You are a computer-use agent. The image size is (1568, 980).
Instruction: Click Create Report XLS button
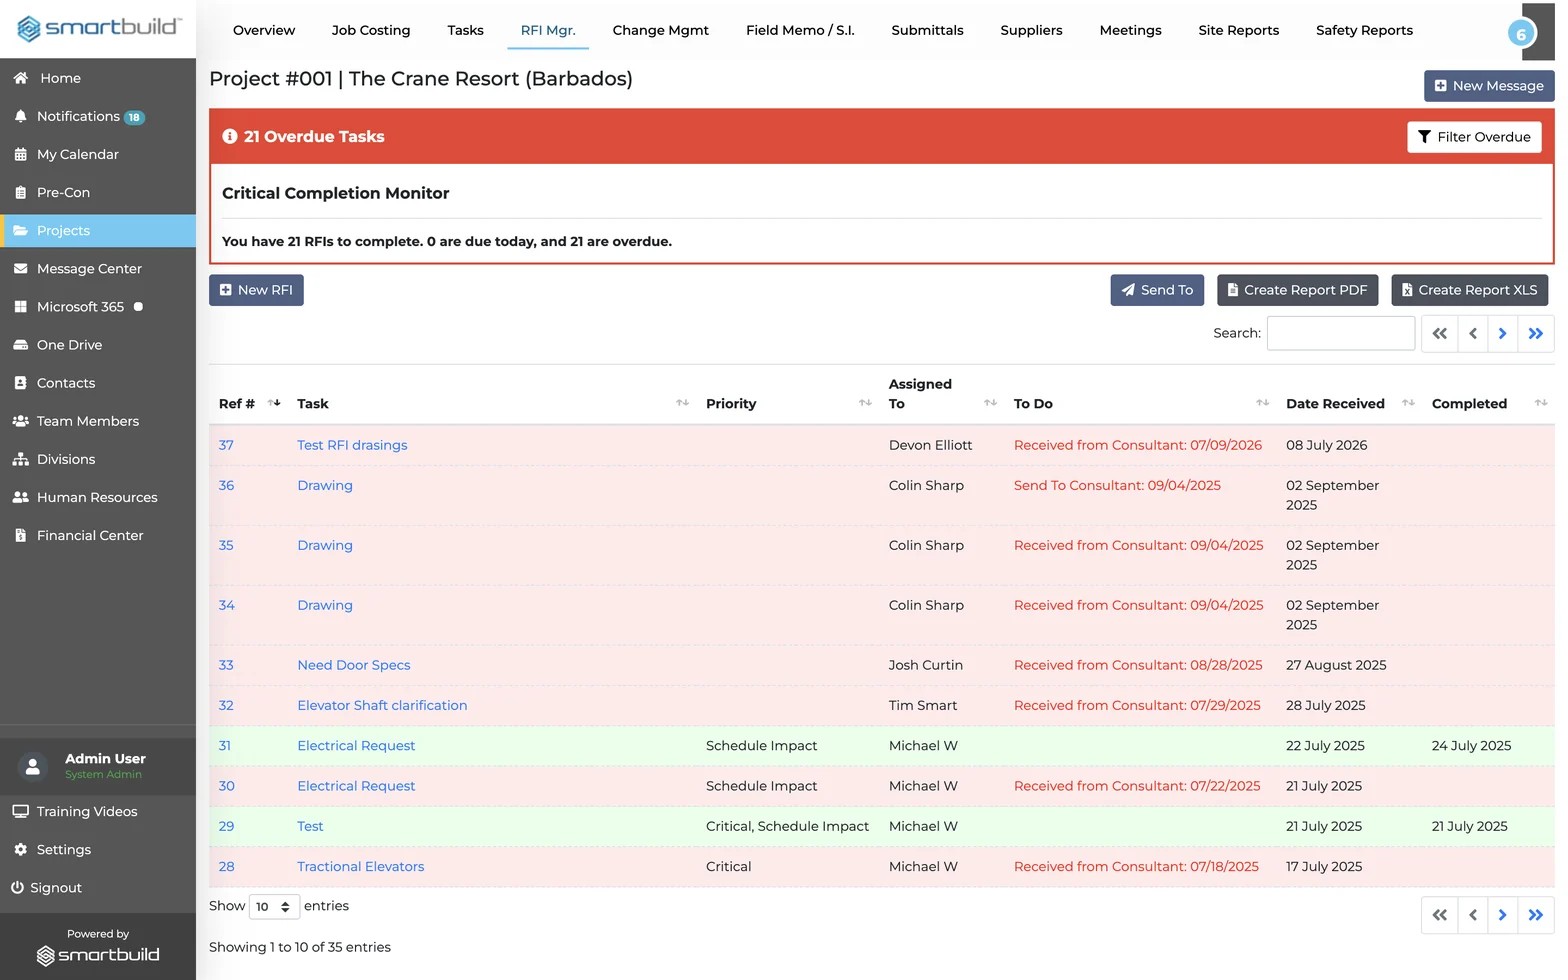[x=1470, y=290]
